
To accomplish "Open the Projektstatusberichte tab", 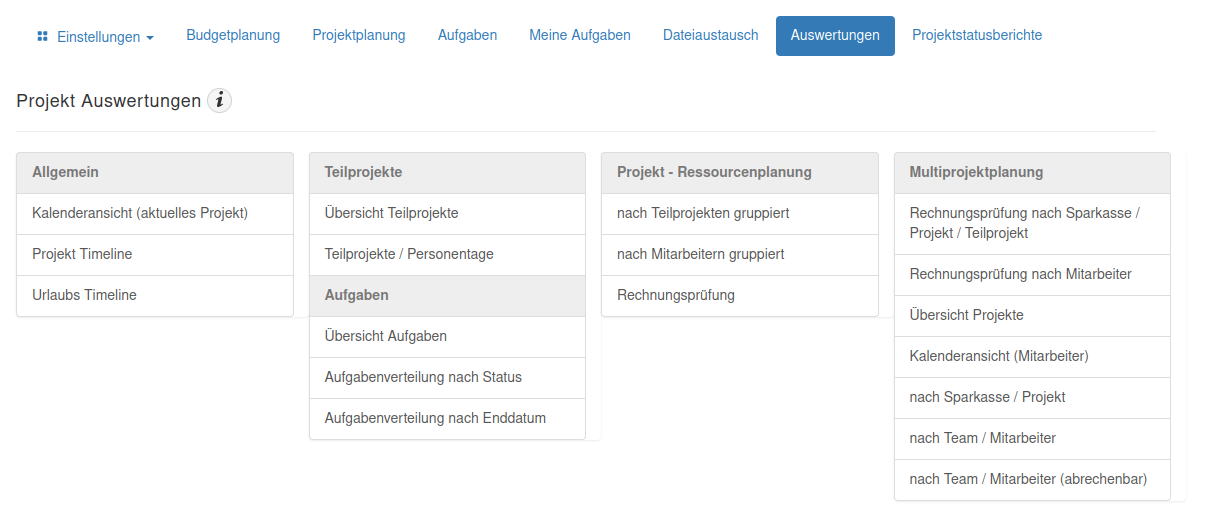I will point(977,35).
